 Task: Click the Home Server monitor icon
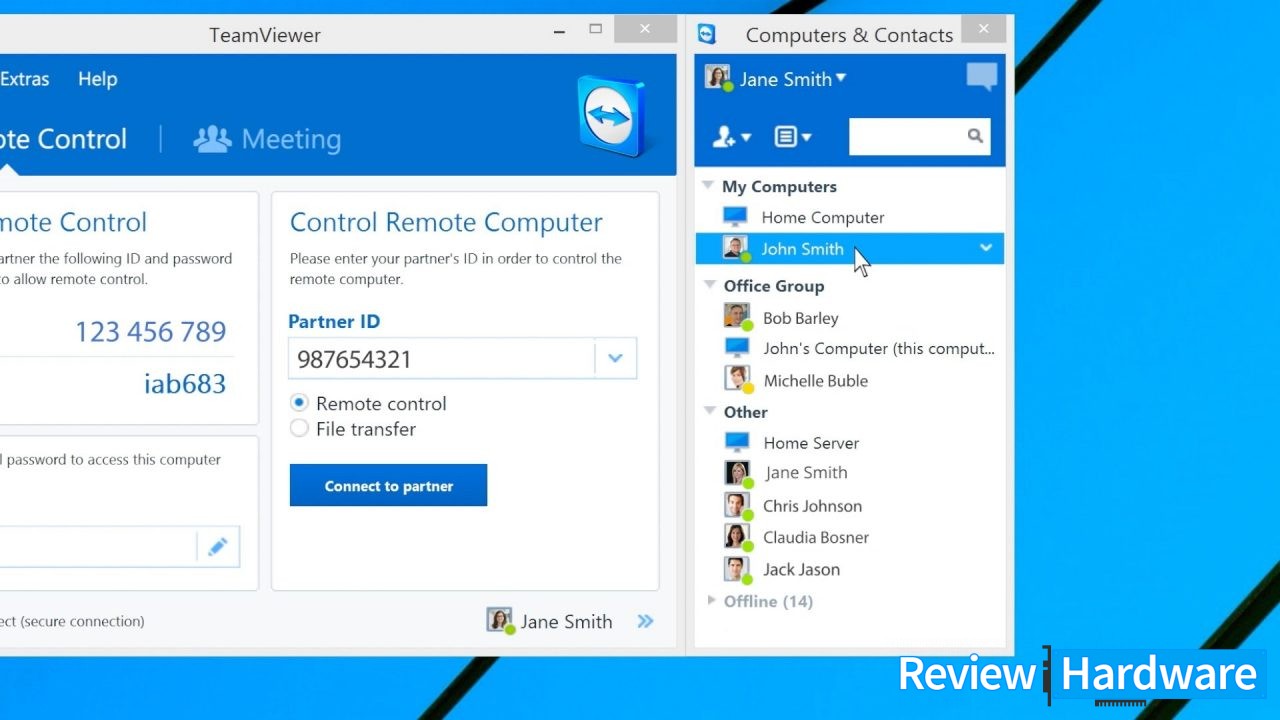tap(737, 442)
